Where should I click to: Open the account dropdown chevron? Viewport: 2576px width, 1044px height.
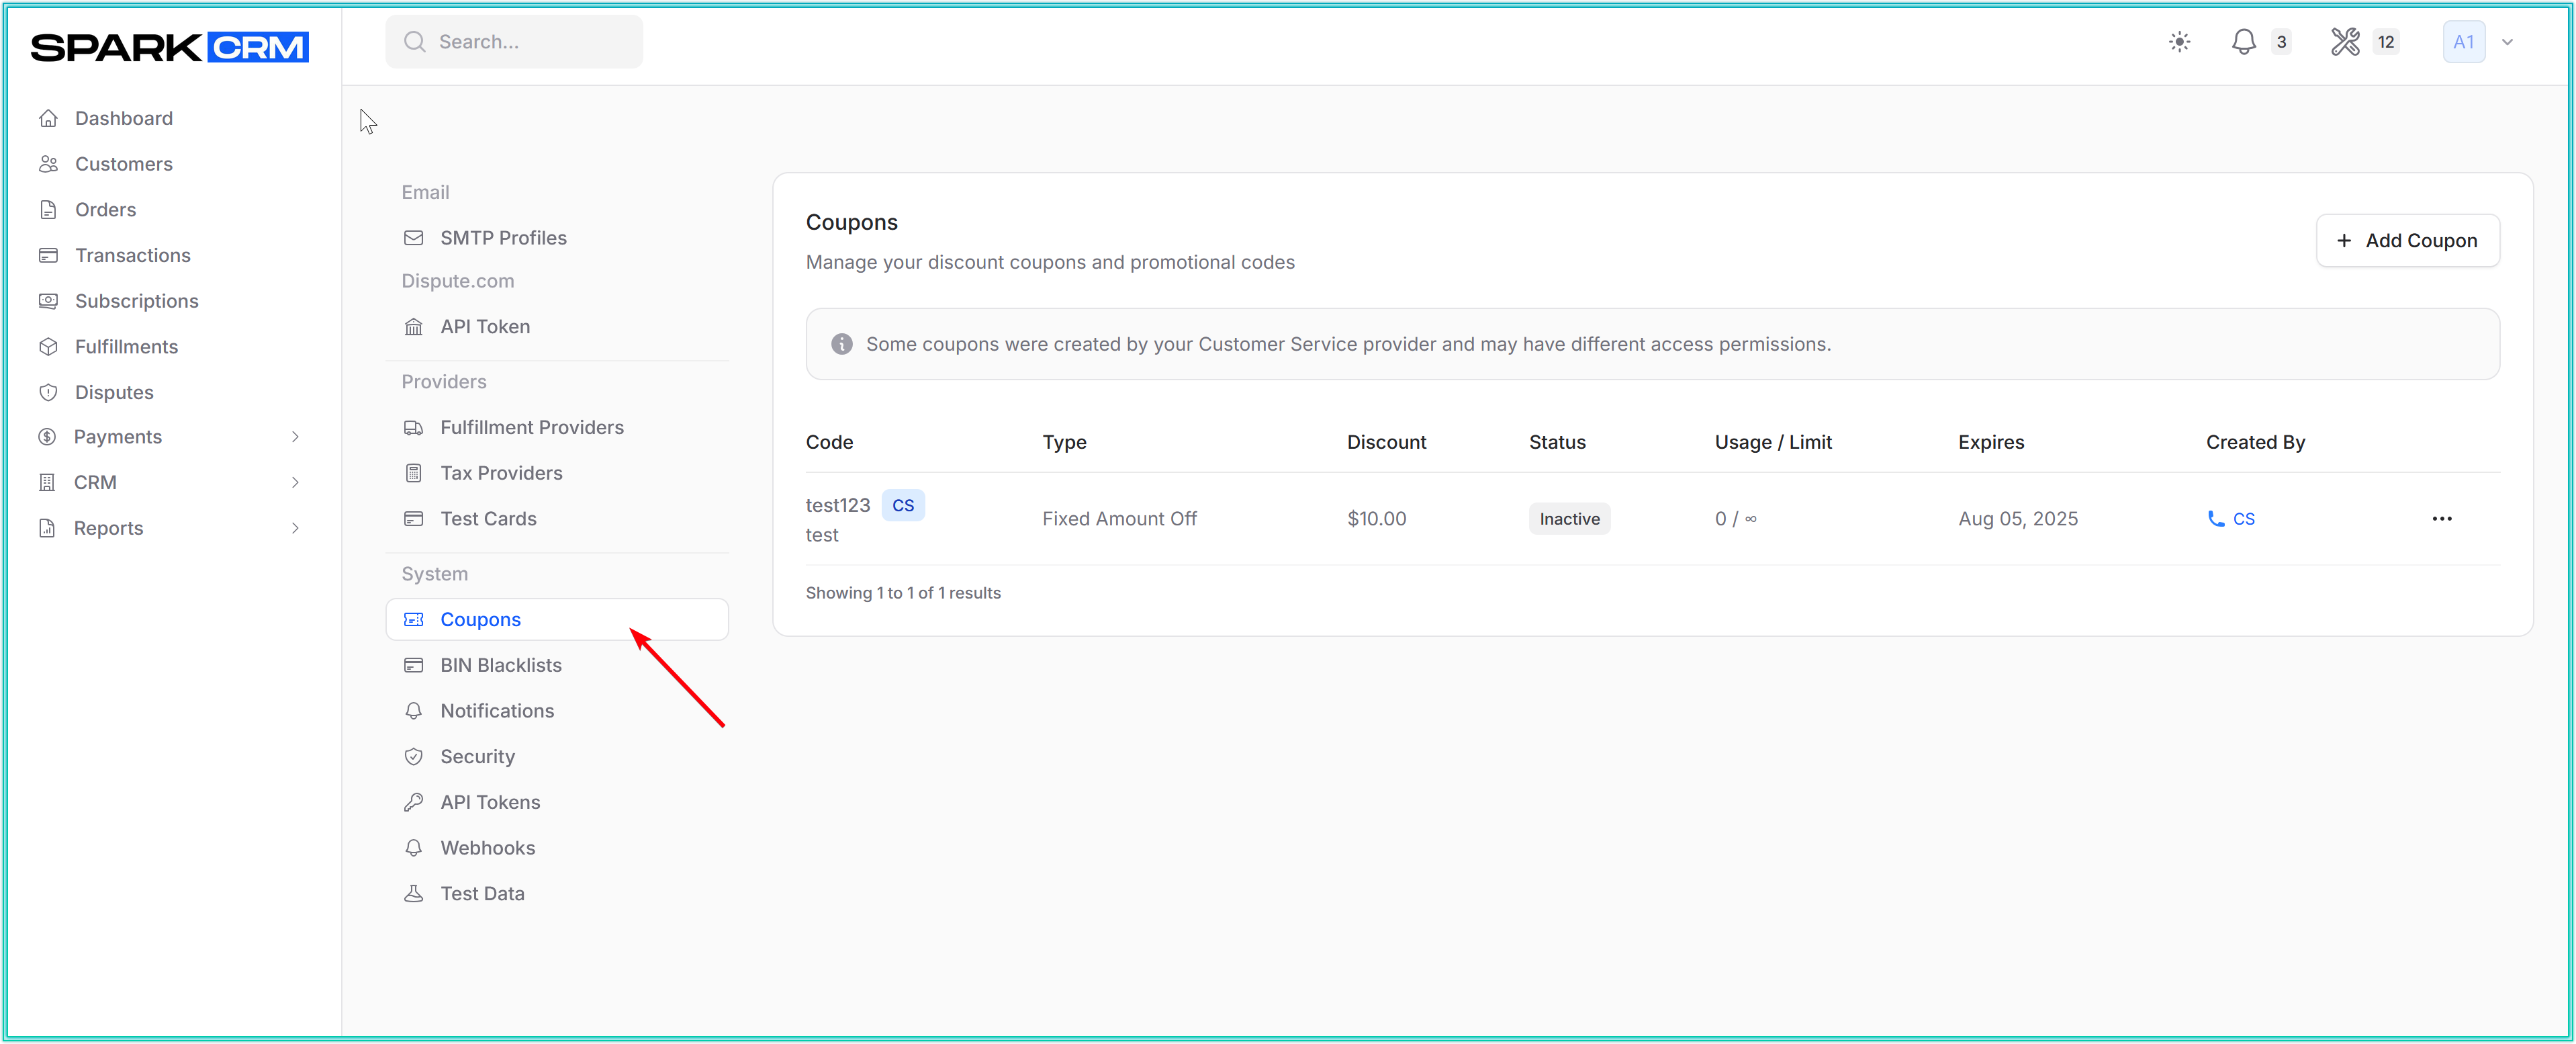[2507, 42]
